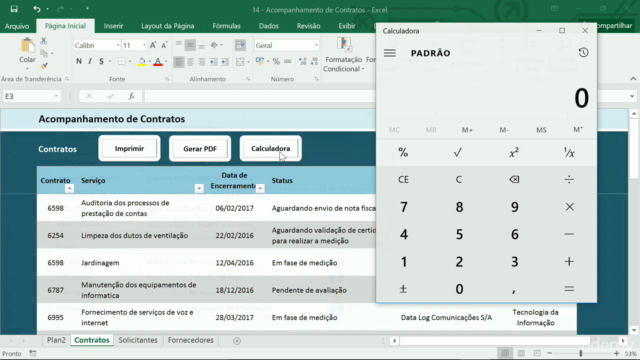
Task: Click calculator M+ memory add
Action: click(467, 130)
